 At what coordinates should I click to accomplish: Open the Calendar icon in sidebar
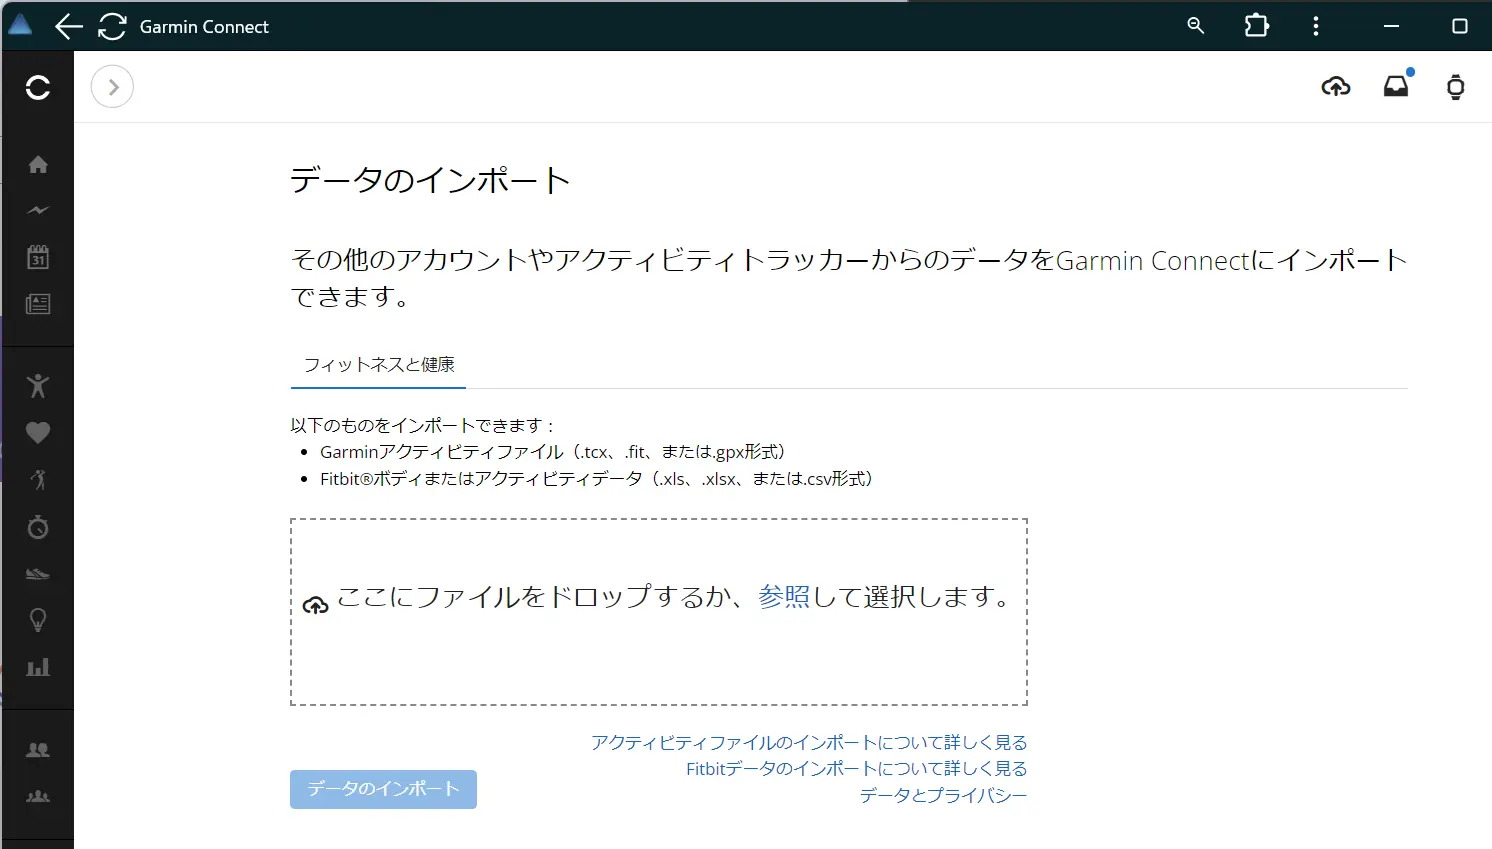coord(38,257)
